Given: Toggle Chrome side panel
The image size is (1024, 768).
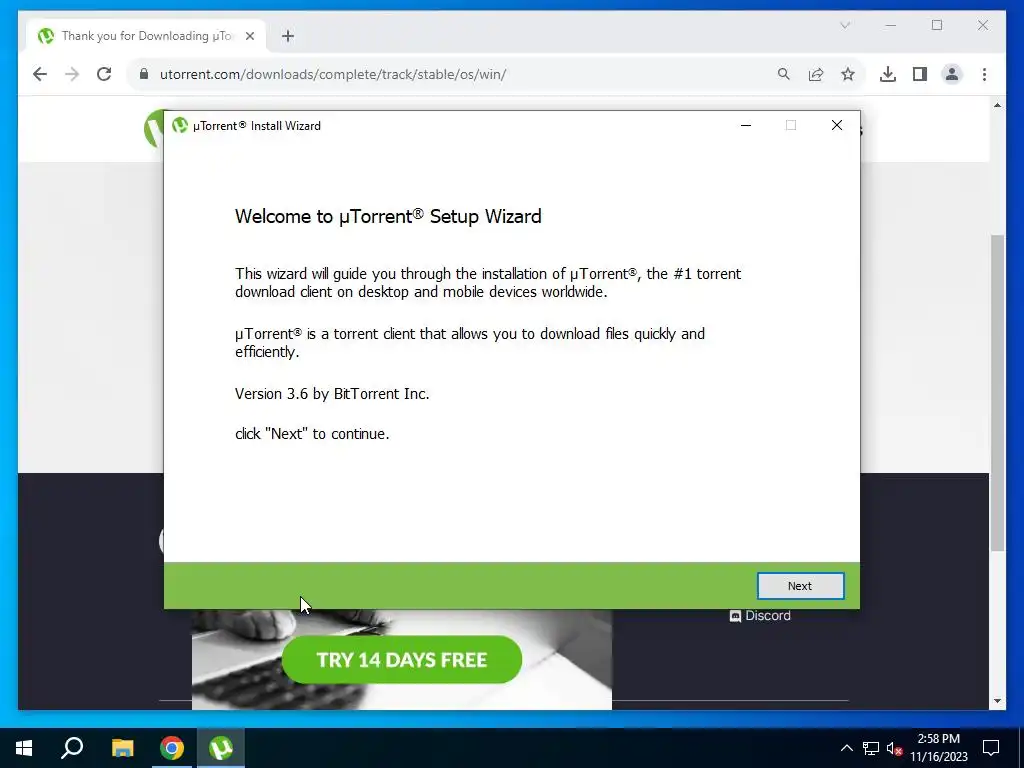Looking at the screenshot, I should 920,74.
